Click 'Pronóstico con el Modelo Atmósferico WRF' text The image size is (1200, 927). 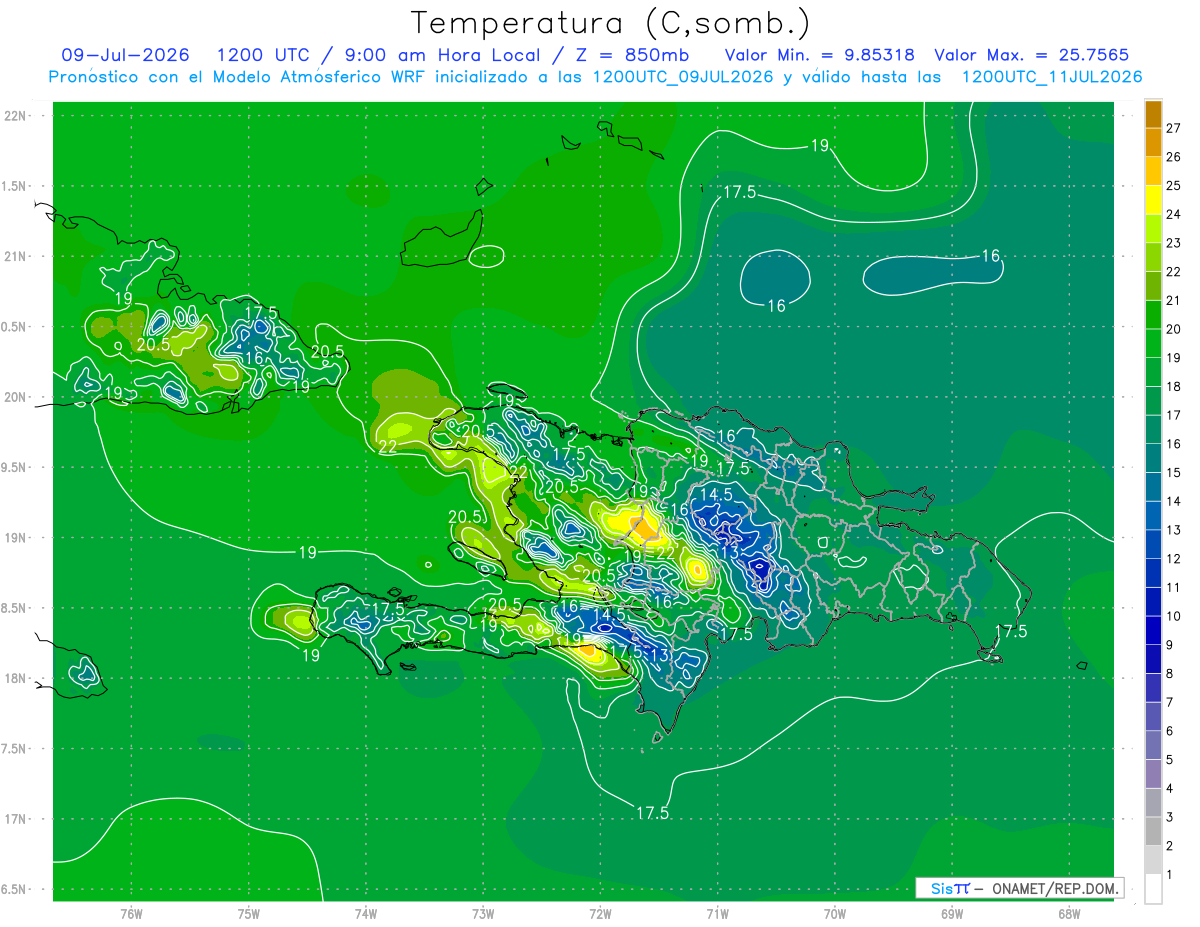pyautogui.click(x=237, y=77)
